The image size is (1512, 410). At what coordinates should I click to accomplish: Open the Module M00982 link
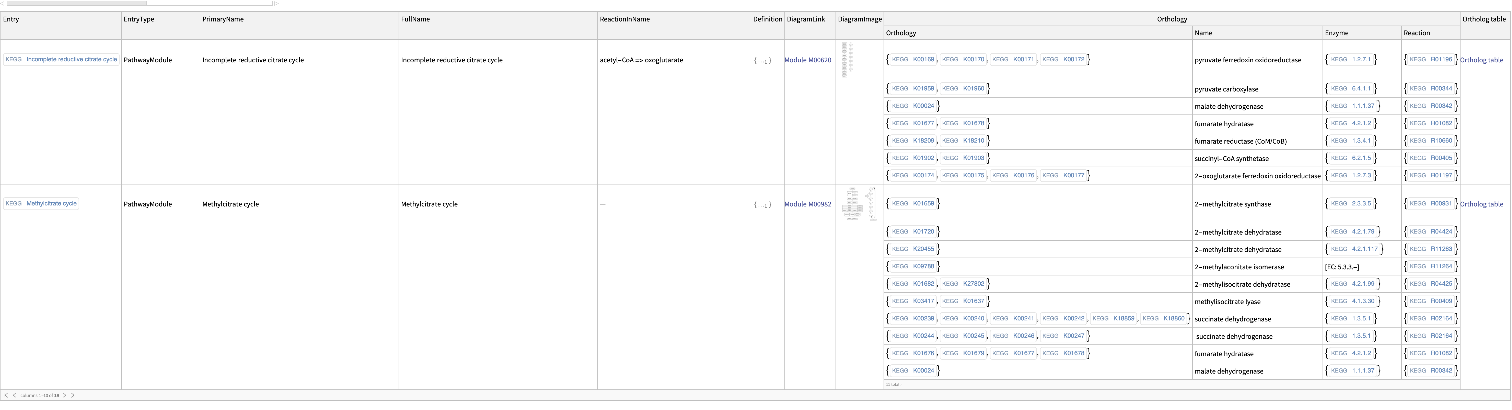(x=808, y=204)
